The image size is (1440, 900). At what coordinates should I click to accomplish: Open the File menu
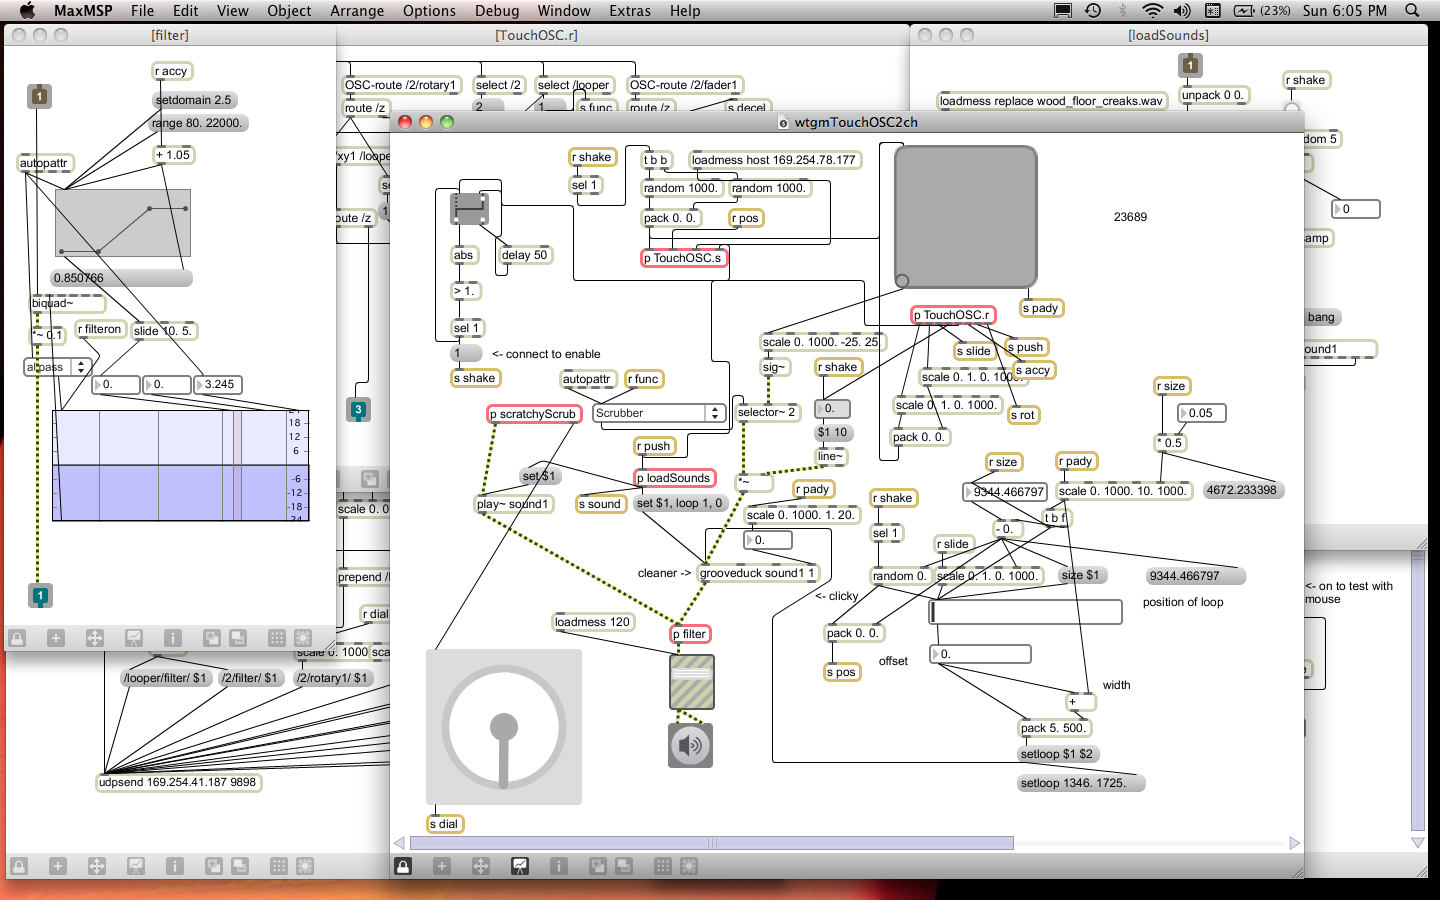tap(142, 10)
